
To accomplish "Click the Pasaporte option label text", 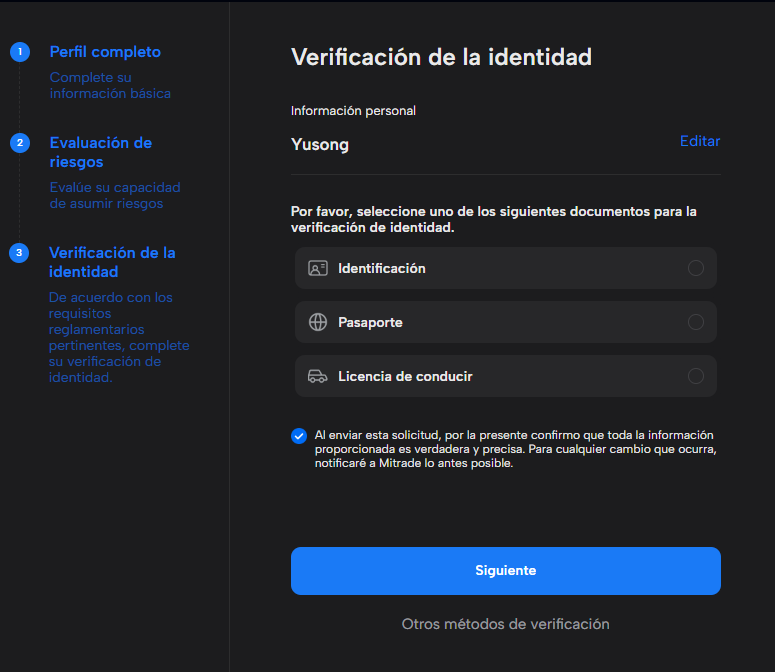I will pyautogui.click(x=370, y=322).
